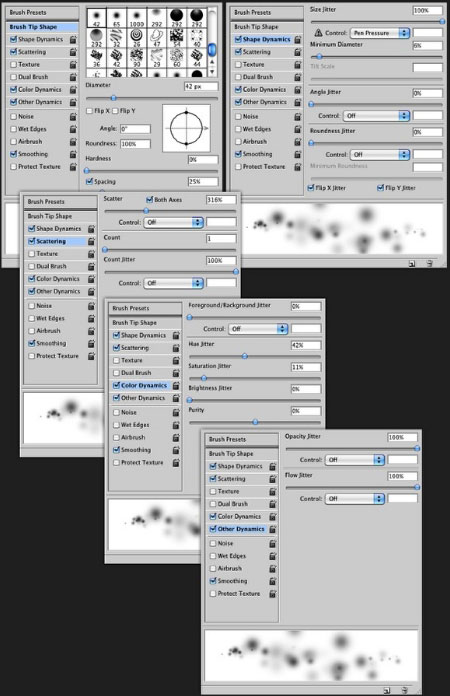Viewport: 450px width, 696px height.
Task: Click the Scatter 316% value field
Action: tap(221, 200)
